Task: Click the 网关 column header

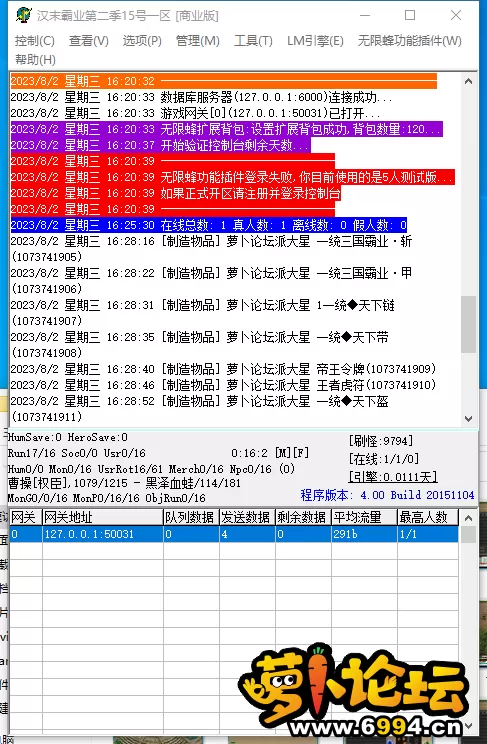Action: pyautogui.click(x=26, y=517)
